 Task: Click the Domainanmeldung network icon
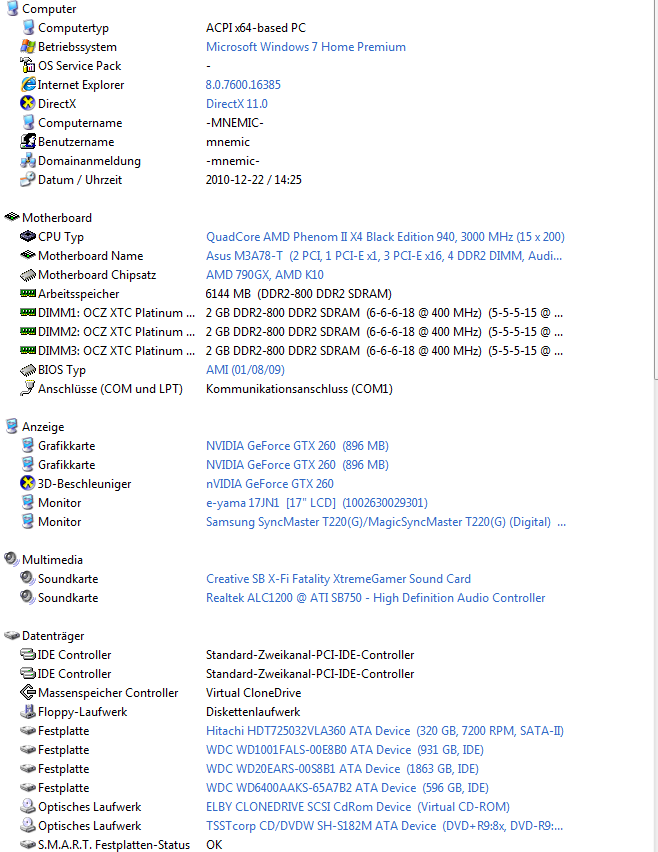[28, 160]
